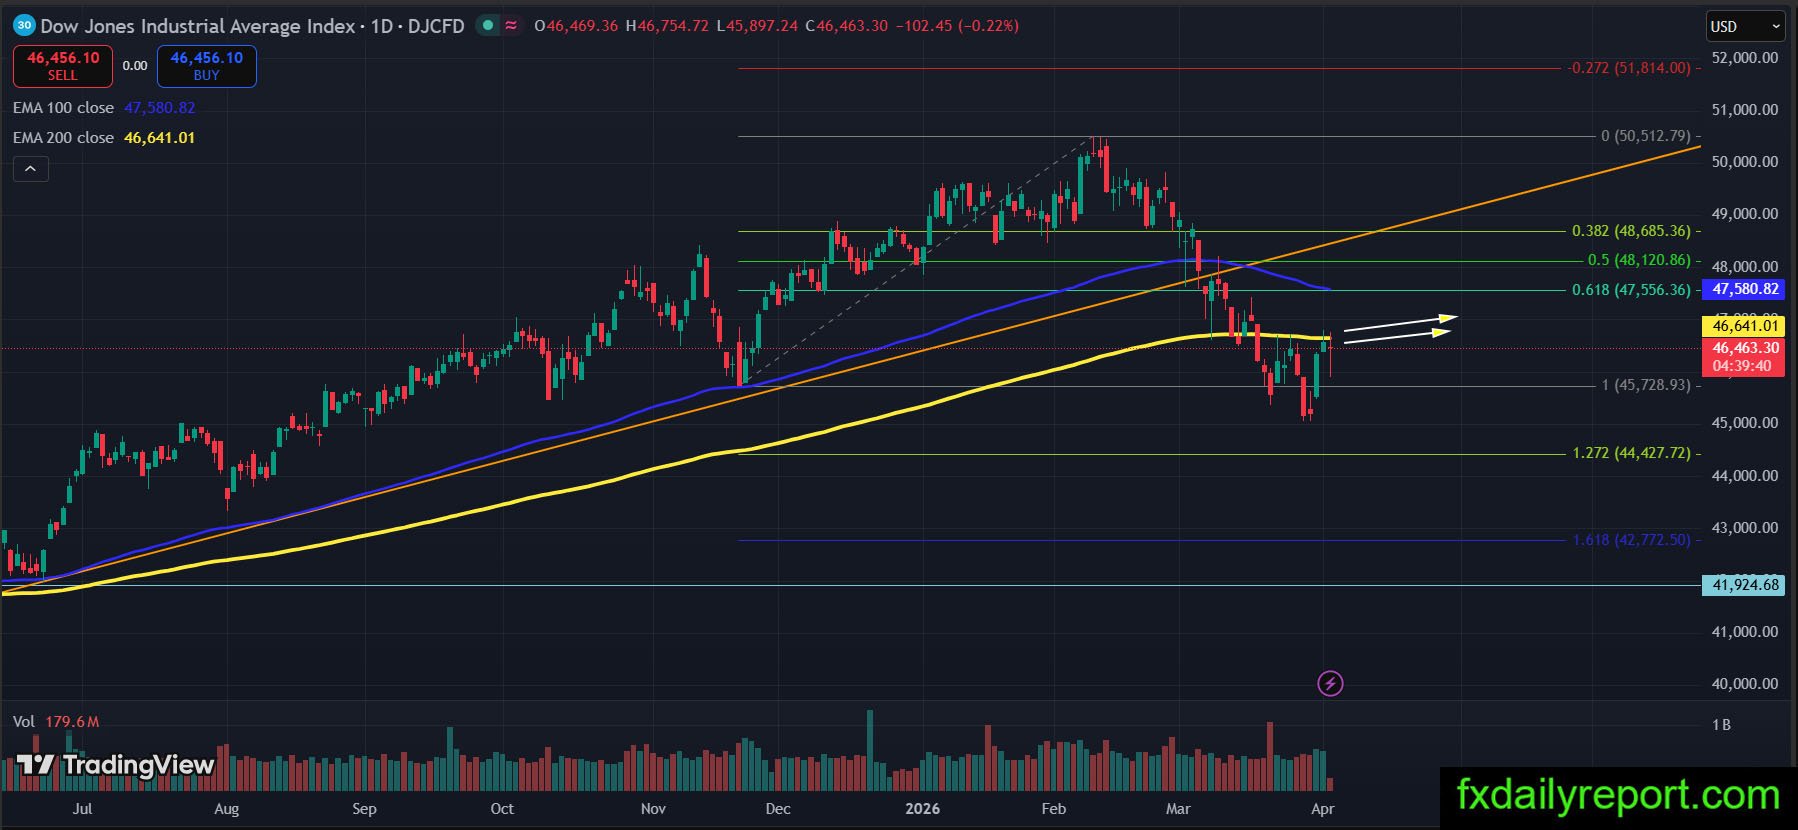Click the blue 47,580.82 EMA price label
Image resolution: width=1798 pixels, height=830 pixels.
(x=1745, y=289)
